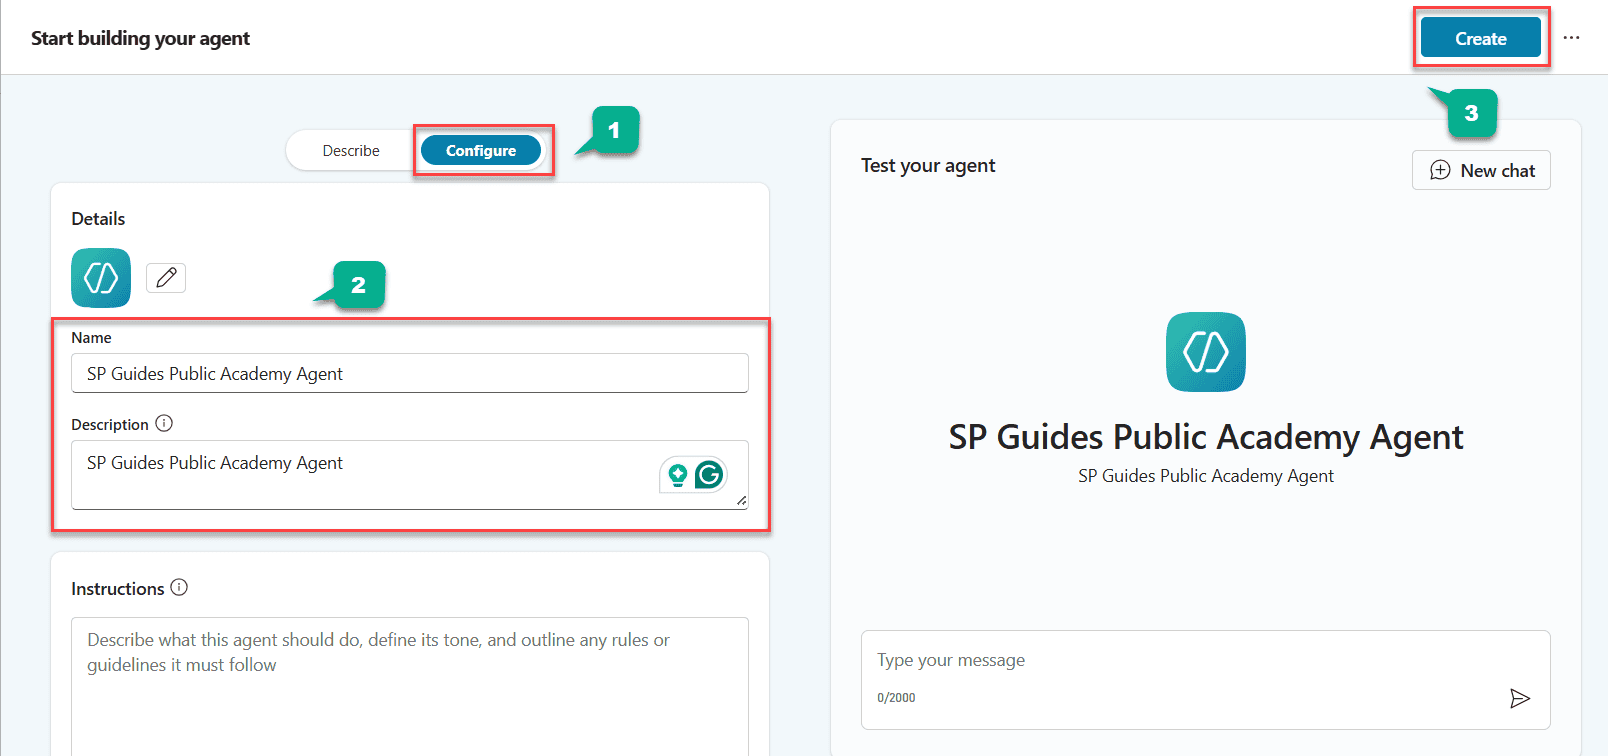Click the small agent description under the title
This screenshot has width=1608, height=756.
[x=1206, y=476]
